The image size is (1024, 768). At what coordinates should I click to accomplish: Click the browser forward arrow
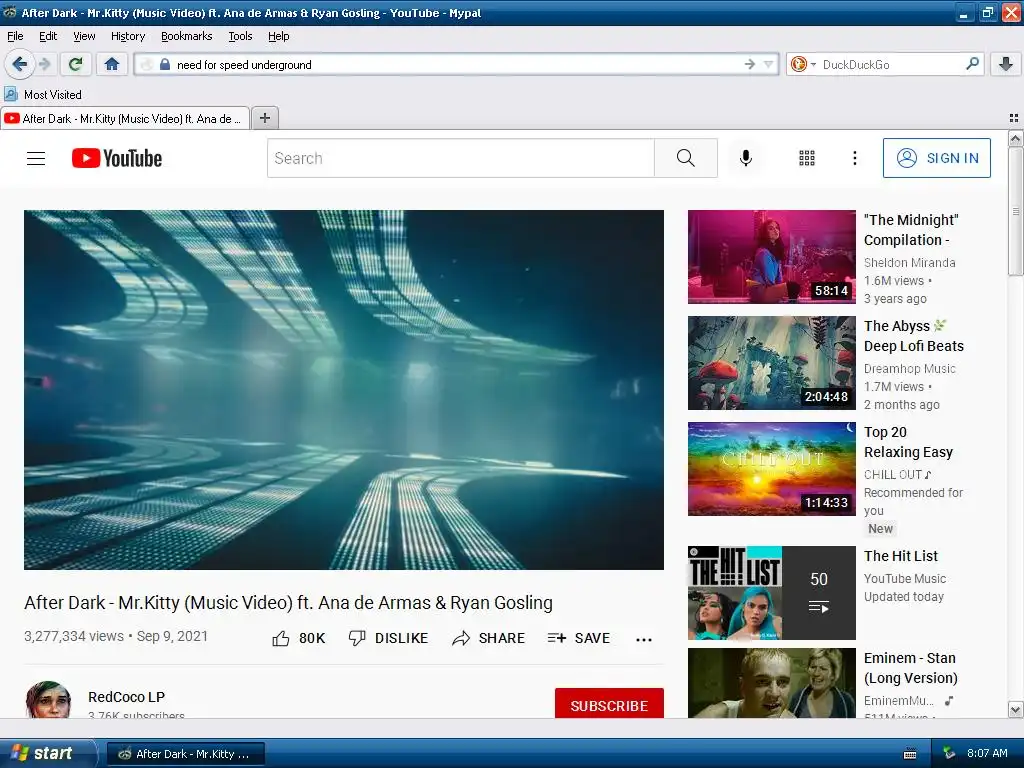click(x=44, y=64)
